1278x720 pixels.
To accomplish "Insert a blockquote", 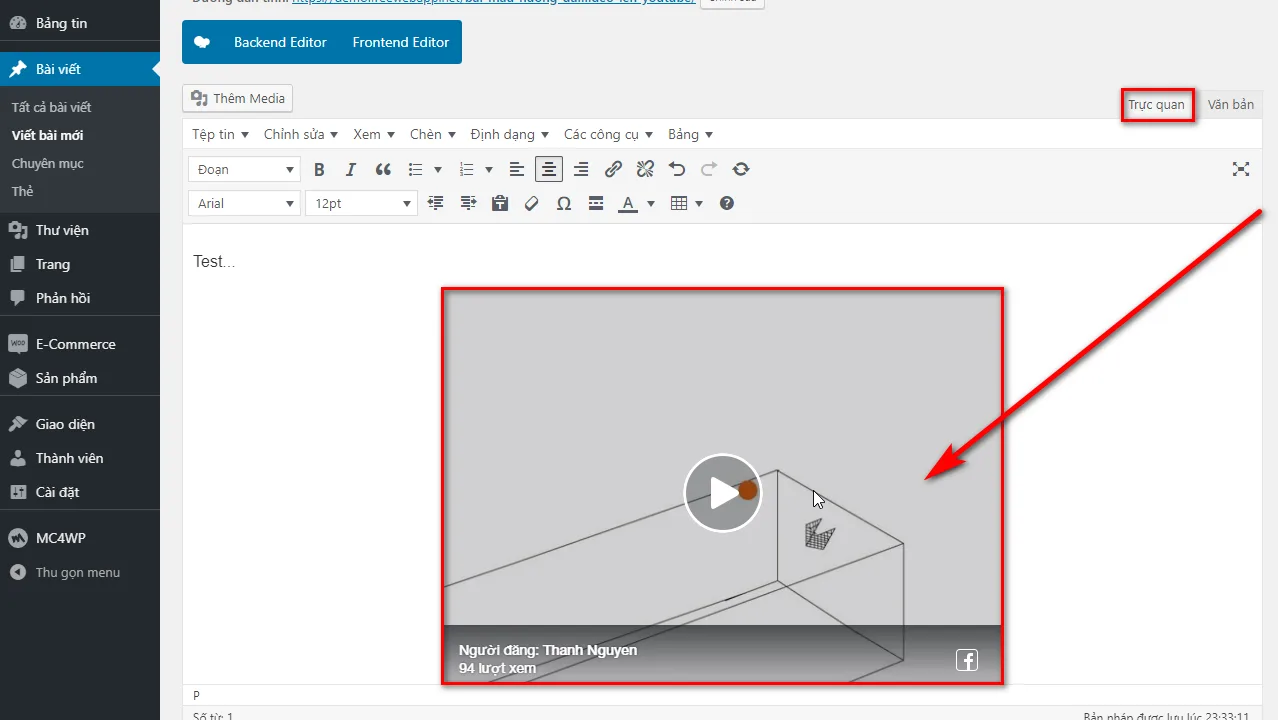I will (x=383, y=170).
